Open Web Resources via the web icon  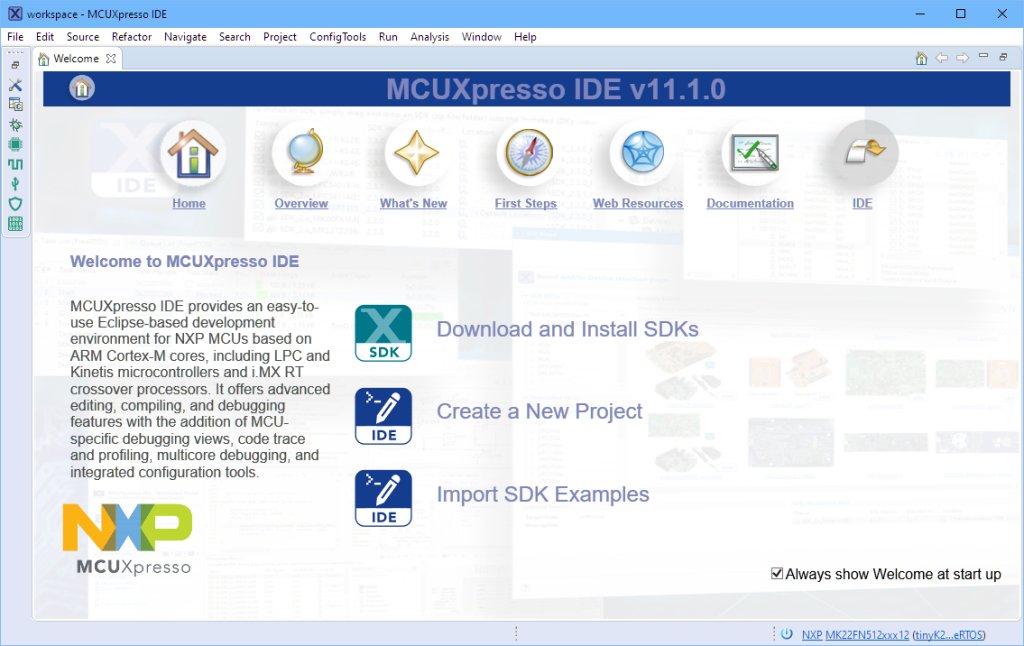[x=641, y=153]
